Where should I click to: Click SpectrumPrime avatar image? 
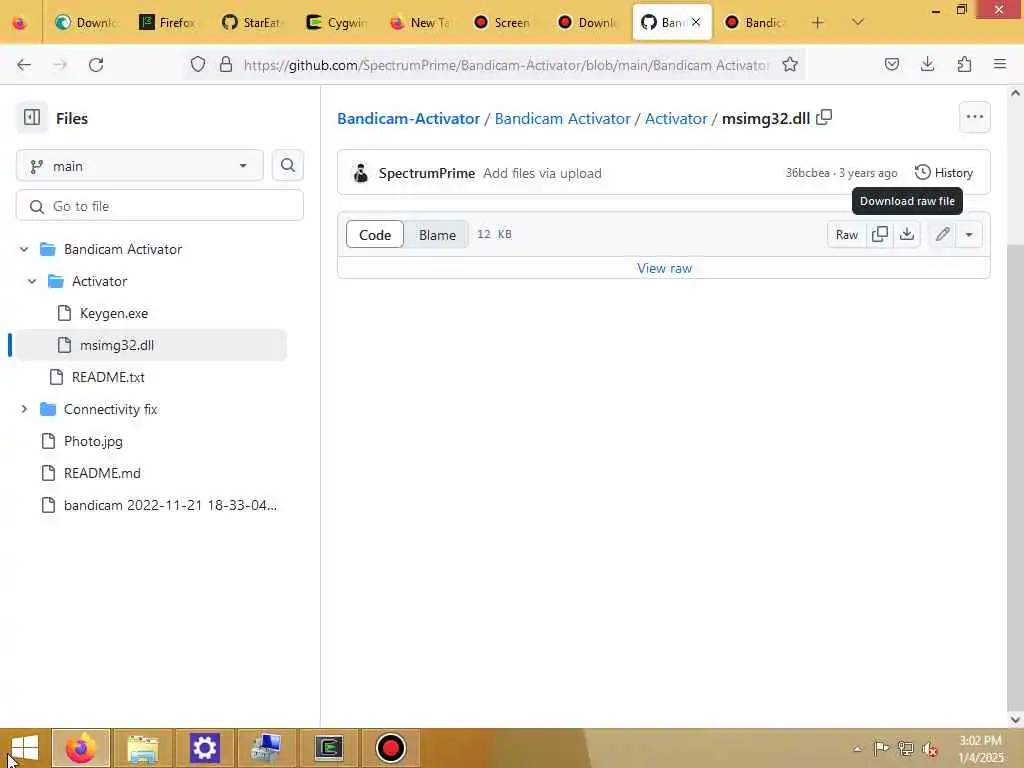pos(360,173)
